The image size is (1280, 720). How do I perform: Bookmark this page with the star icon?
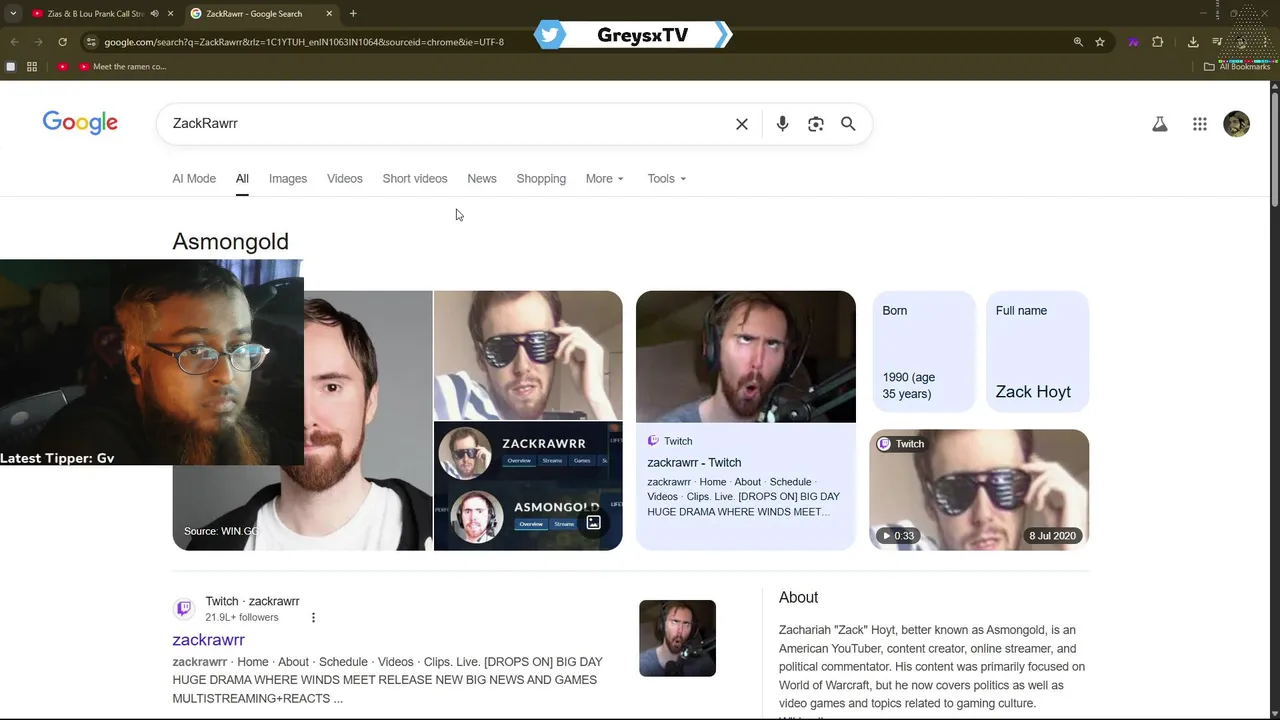pos(1100,42)
